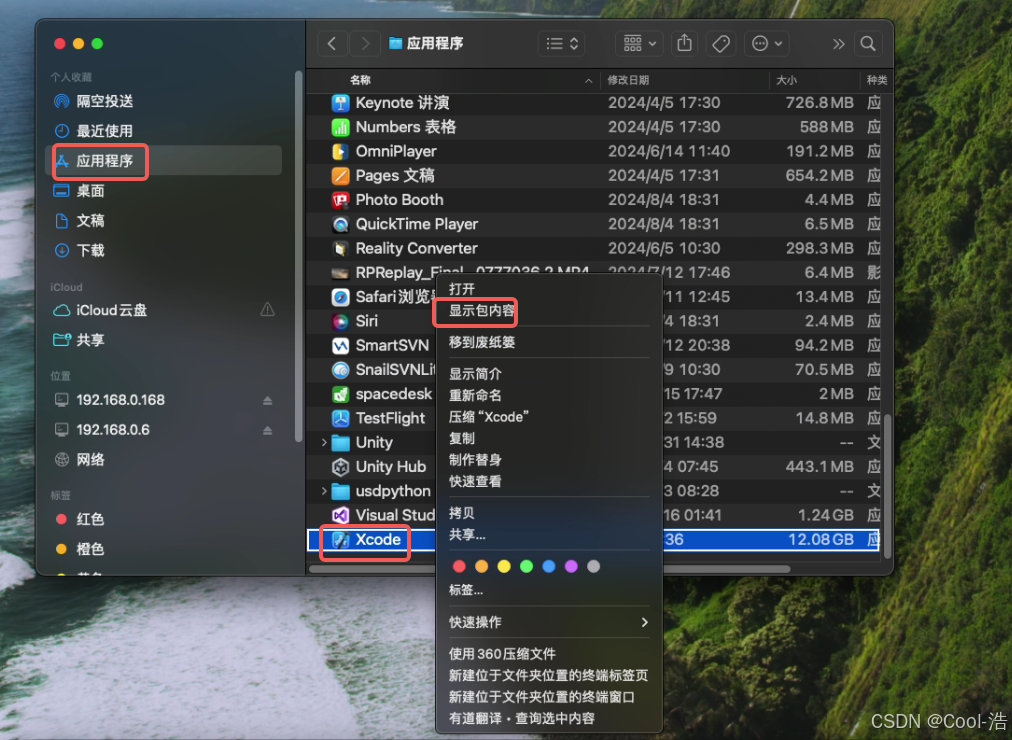Click the file list vertical scrollbar
The width and height of the screenshot is (1012, 740).
pos(887,486)
